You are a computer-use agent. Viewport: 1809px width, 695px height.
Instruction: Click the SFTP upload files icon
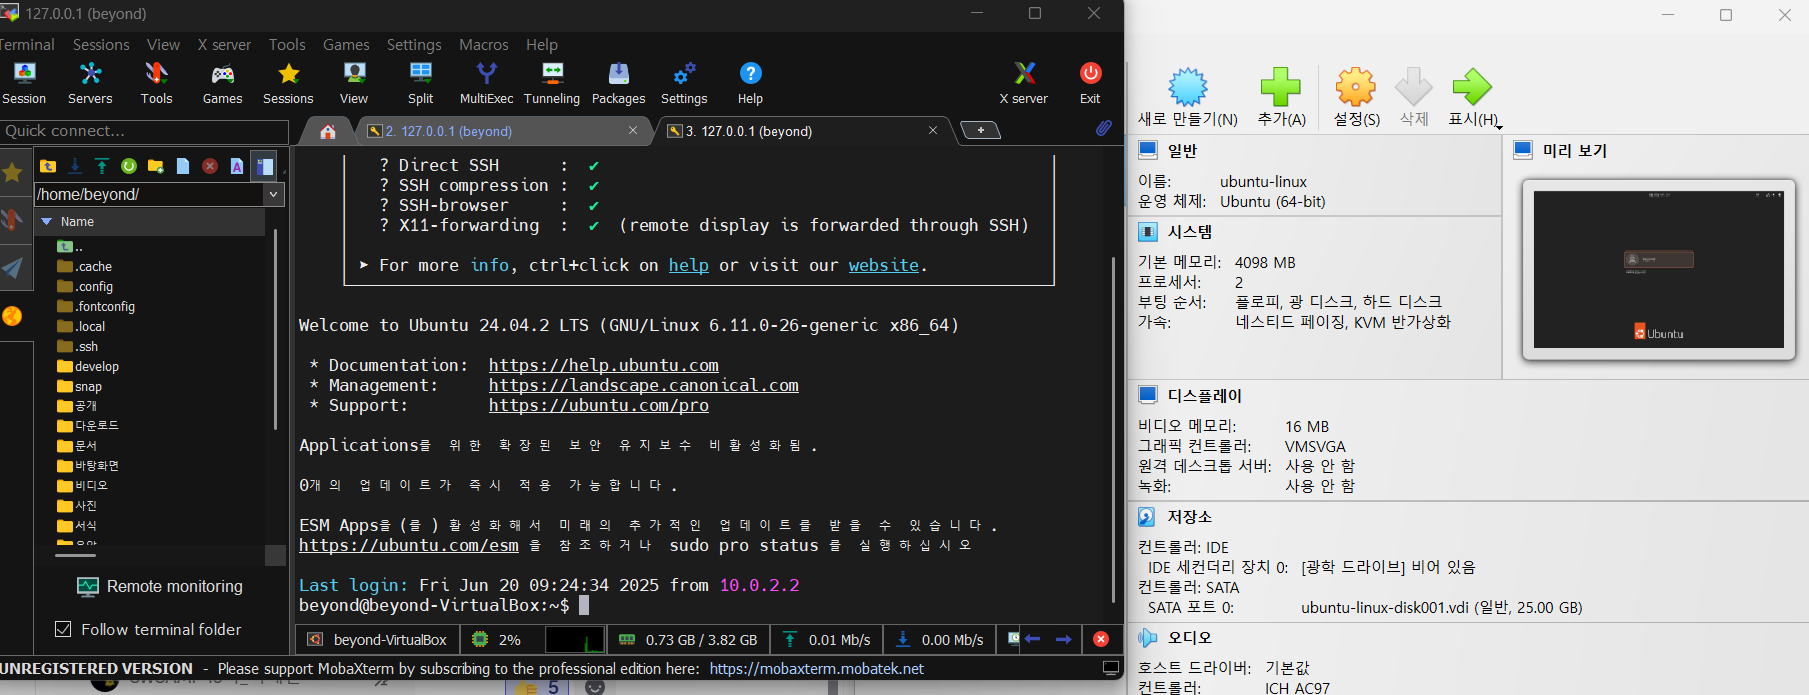[101, 166]
